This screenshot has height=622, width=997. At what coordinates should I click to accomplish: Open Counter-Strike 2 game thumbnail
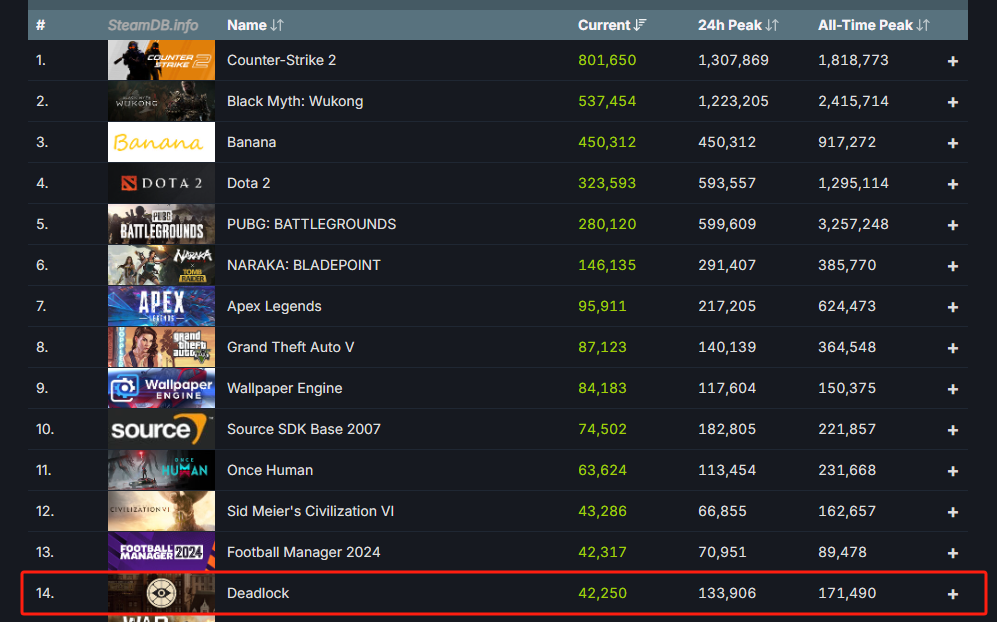click(162, 60)
